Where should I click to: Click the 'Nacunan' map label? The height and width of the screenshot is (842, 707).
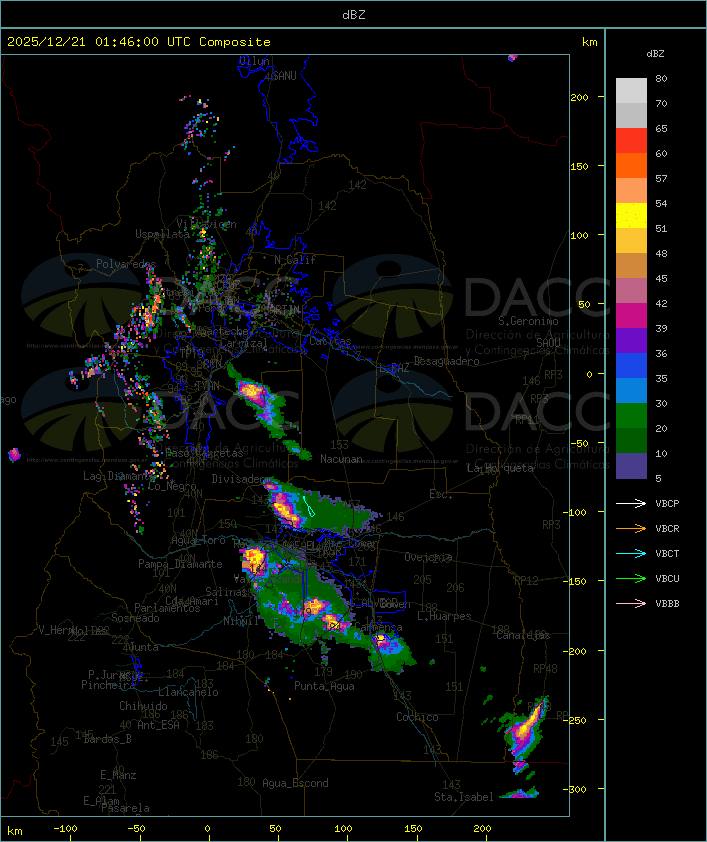coord(341,459)
